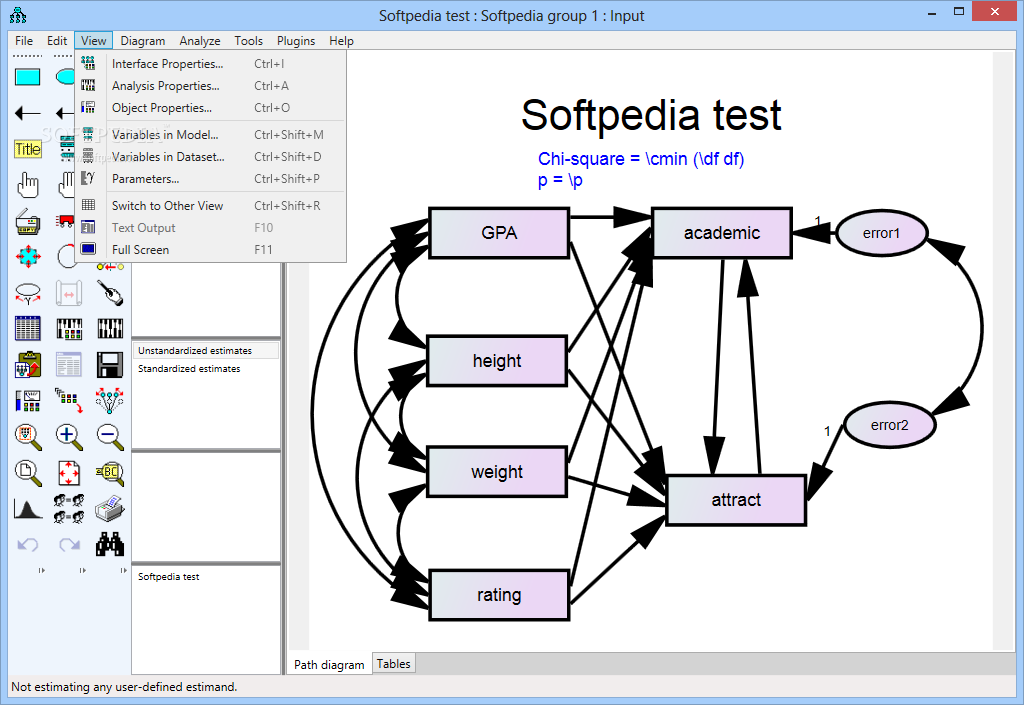Image resolution: width=1024 pixels, height=705 pixels.
Task: Click the academic variable box
Action: click(x=722, y=233)
